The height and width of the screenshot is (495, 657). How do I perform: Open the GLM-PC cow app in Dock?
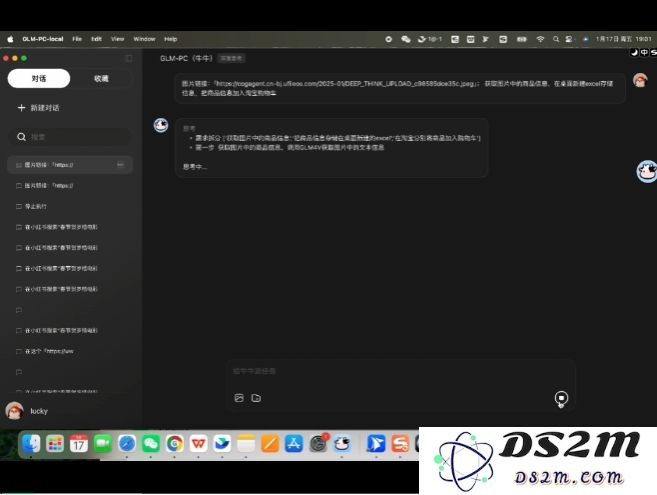pyautogui.click(x=342, y=443)
